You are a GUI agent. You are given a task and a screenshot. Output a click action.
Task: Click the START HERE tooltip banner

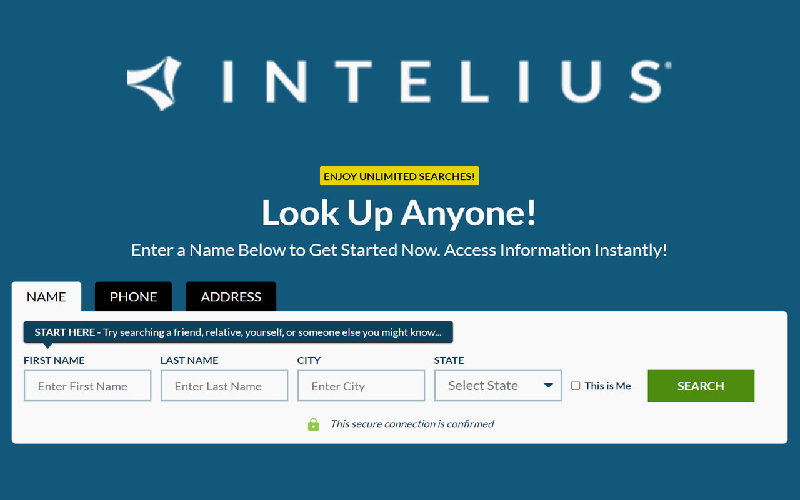coord(238,332)
